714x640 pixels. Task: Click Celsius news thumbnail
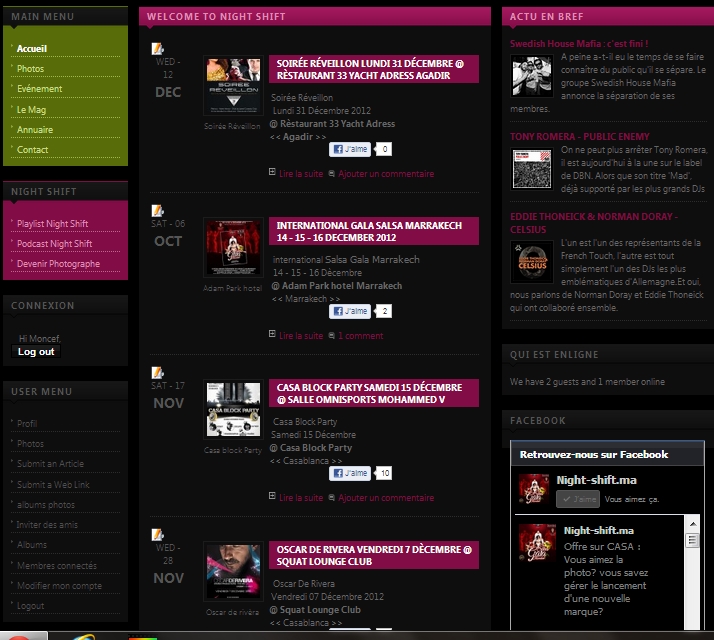click(x=532, y=262)
